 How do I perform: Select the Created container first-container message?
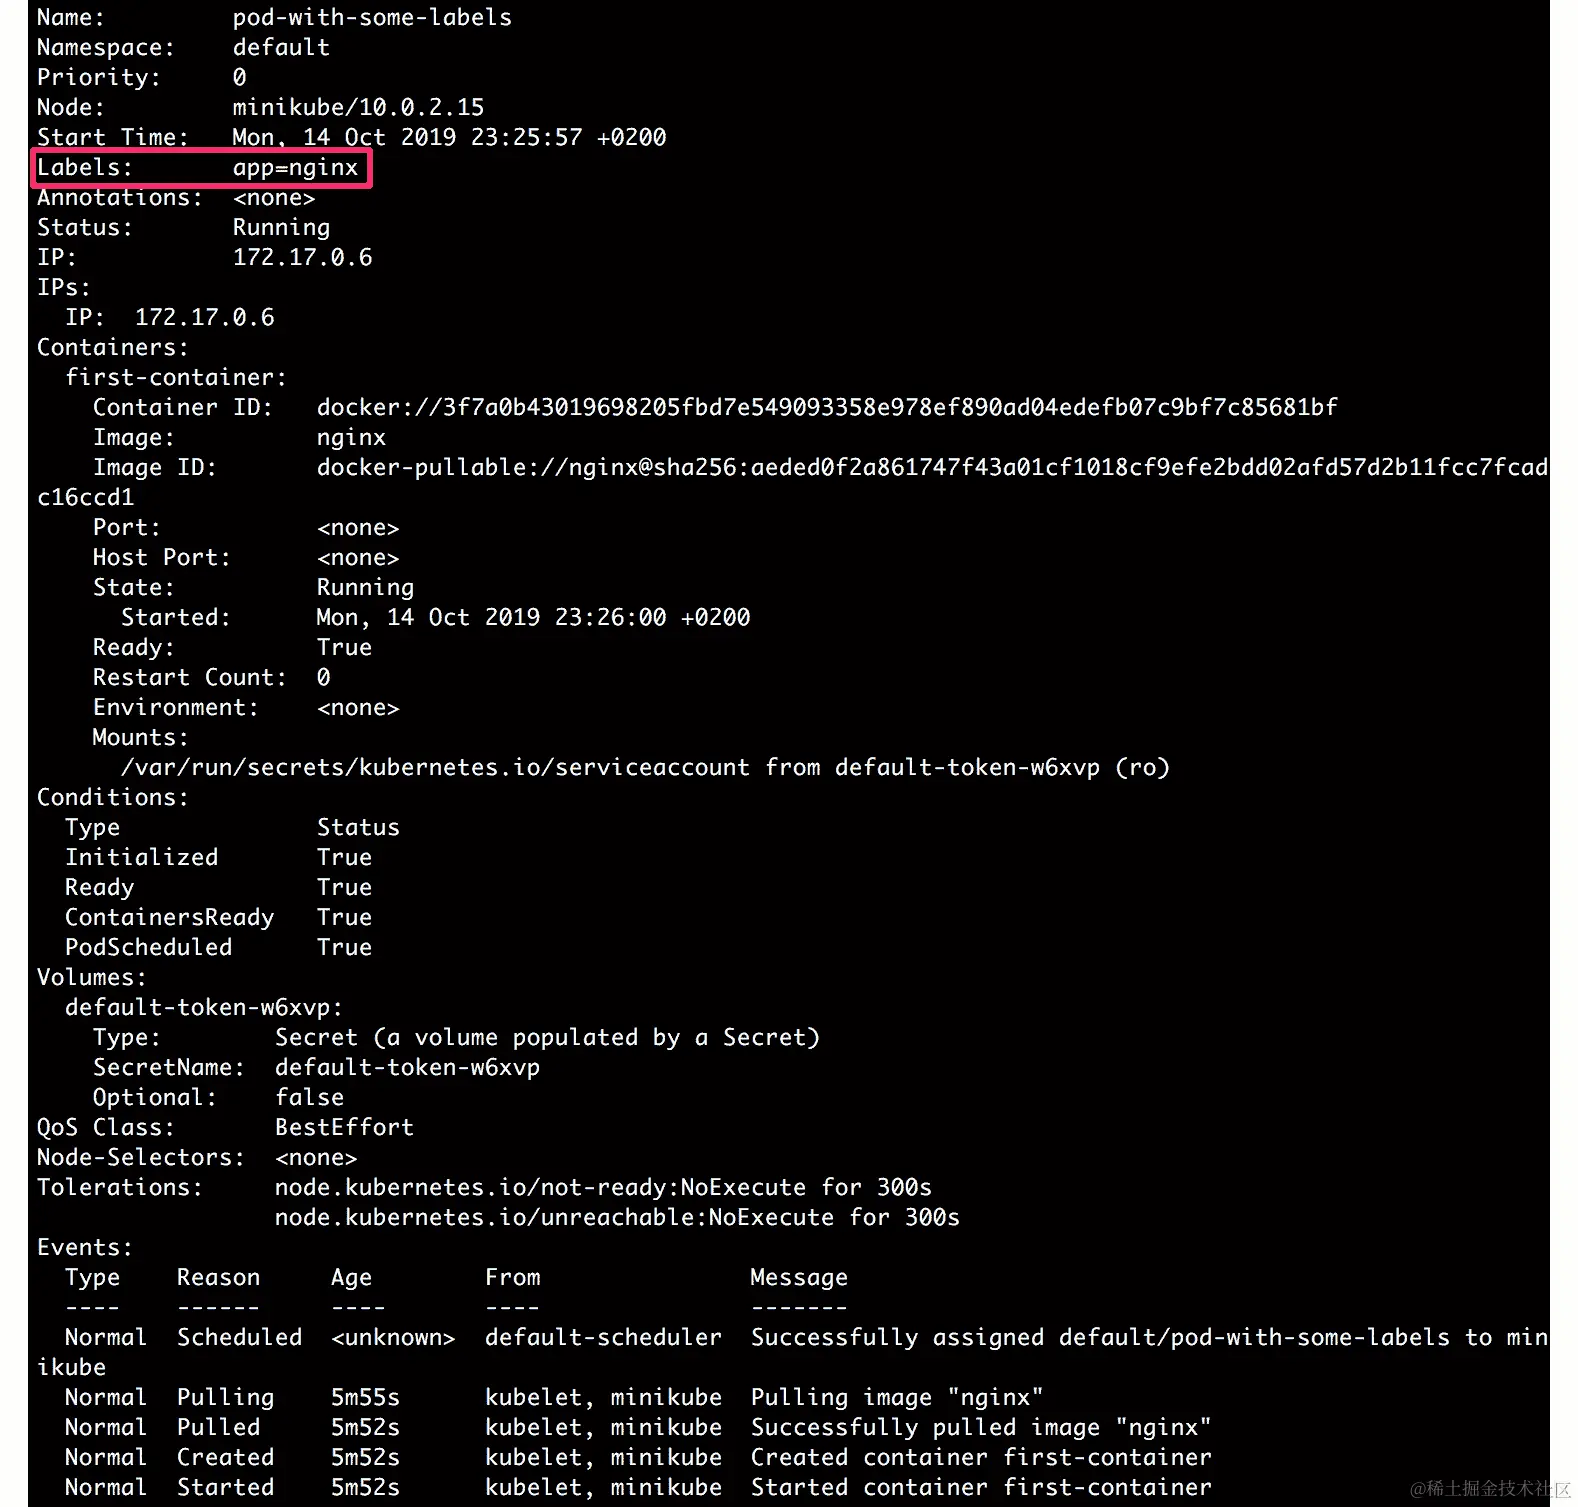(x=981, y=1457)
